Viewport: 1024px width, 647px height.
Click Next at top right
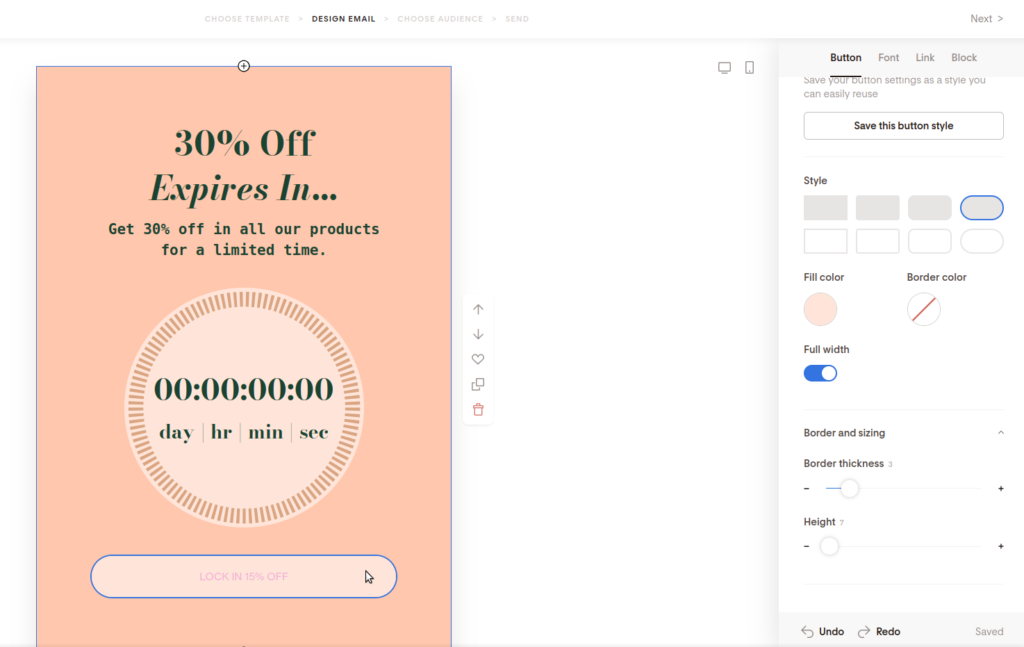[x=986, y=19]
